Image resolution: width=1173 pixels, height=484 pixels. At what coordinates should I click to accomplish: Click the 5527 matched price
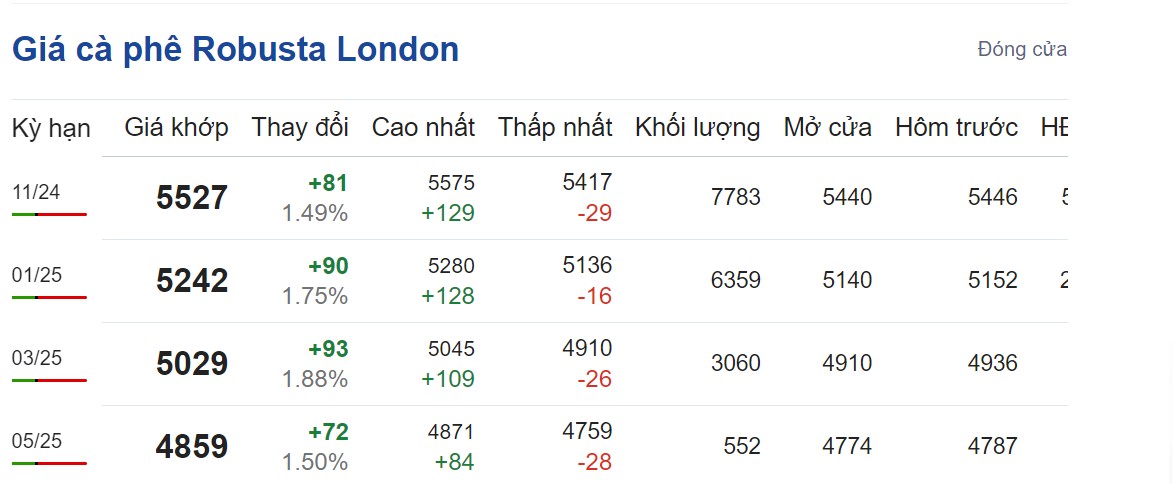pos(192,198)
